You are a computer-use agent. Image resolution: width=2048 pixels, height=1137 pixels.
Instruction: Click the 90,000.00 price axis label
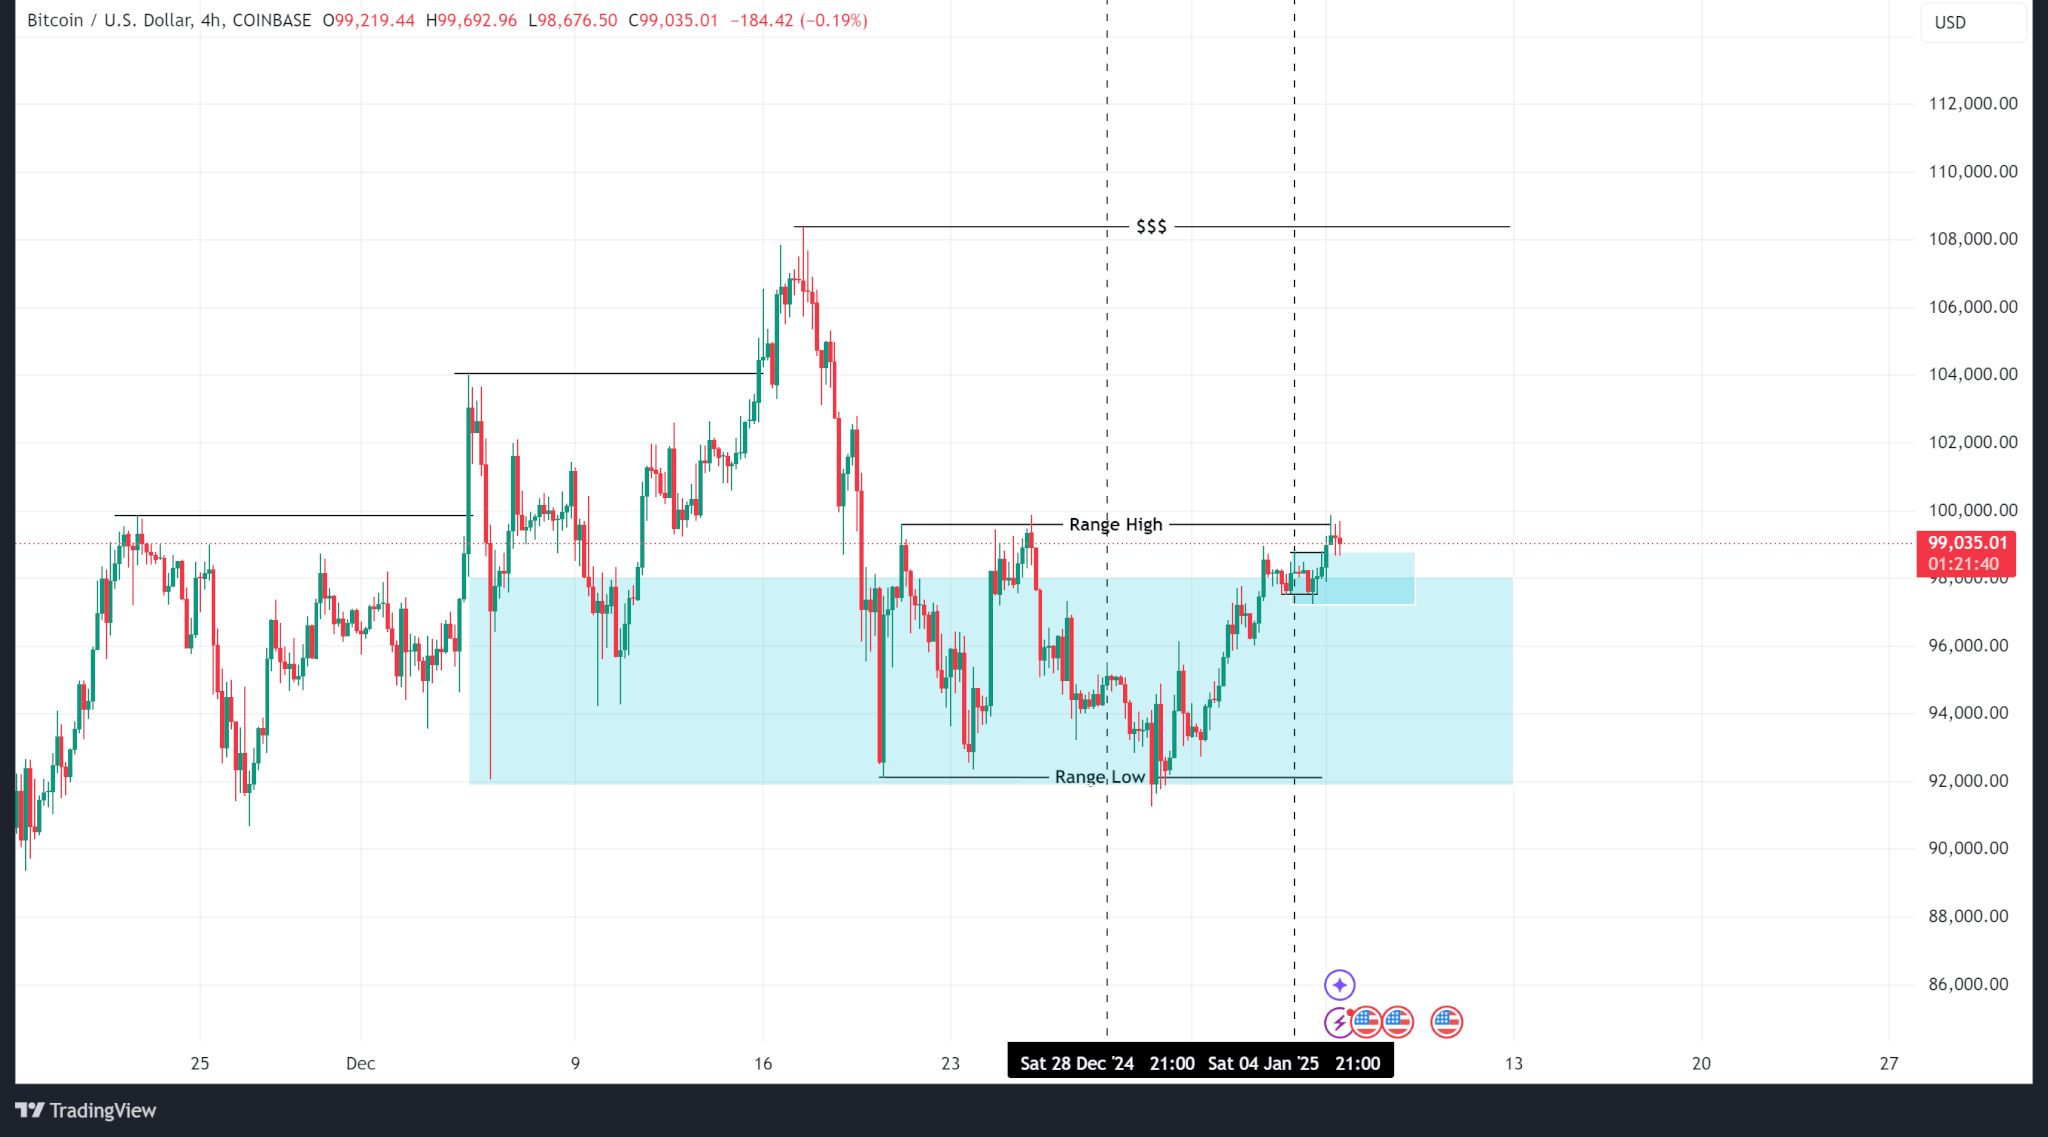1967,848
